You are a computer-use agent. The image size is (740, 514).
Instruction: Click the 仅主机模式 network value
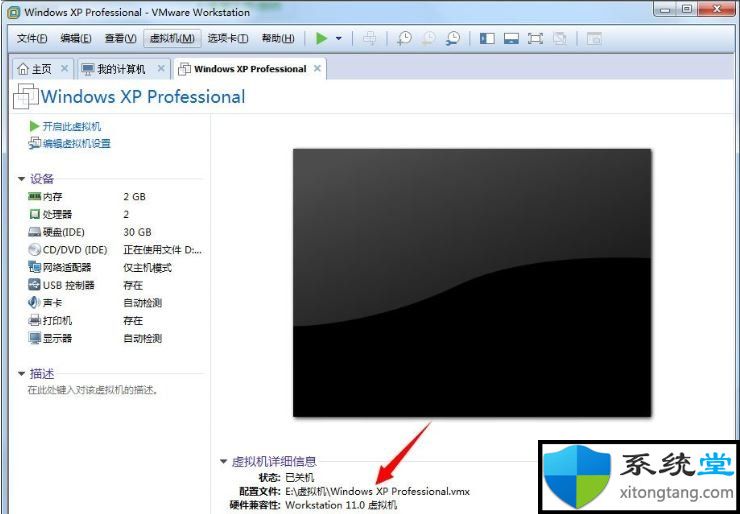[x=148, y=268]
